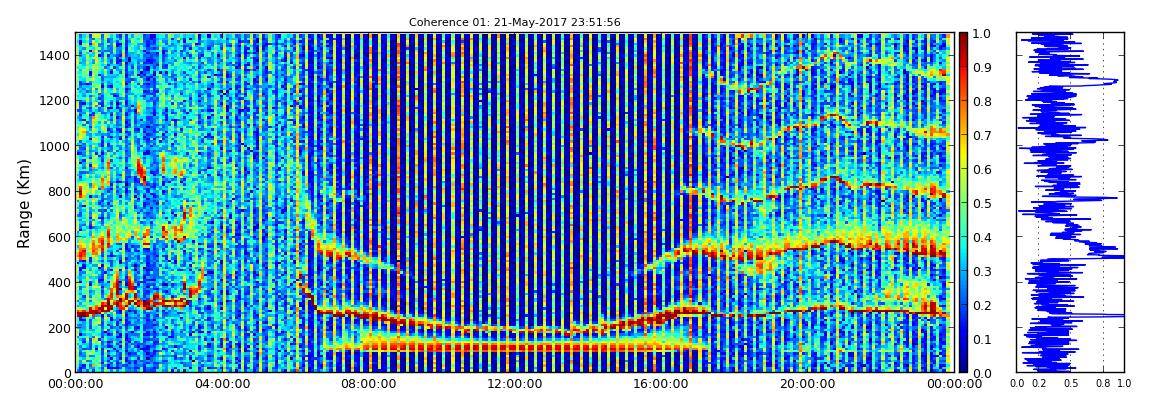Click the colorbar 0.1 label
The width and height of the screenshot is (1150, 407).
(984, 340)
